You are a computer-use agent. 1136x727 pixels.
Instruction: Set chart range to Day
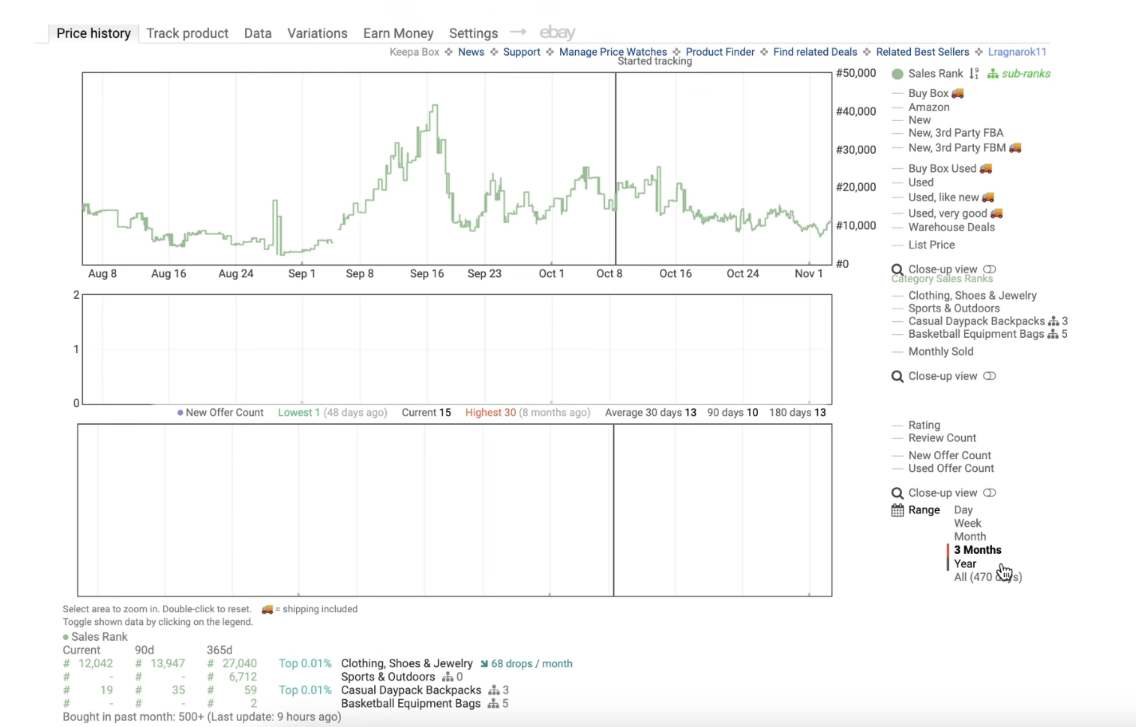[x=963, y=510]
